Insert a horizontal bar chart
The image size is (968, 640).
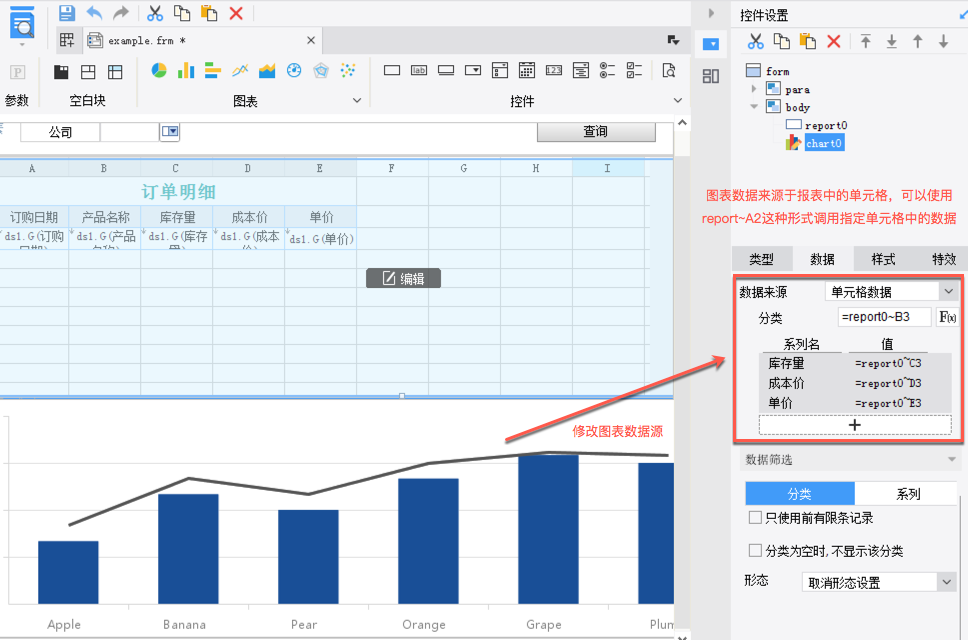(212, 70)
